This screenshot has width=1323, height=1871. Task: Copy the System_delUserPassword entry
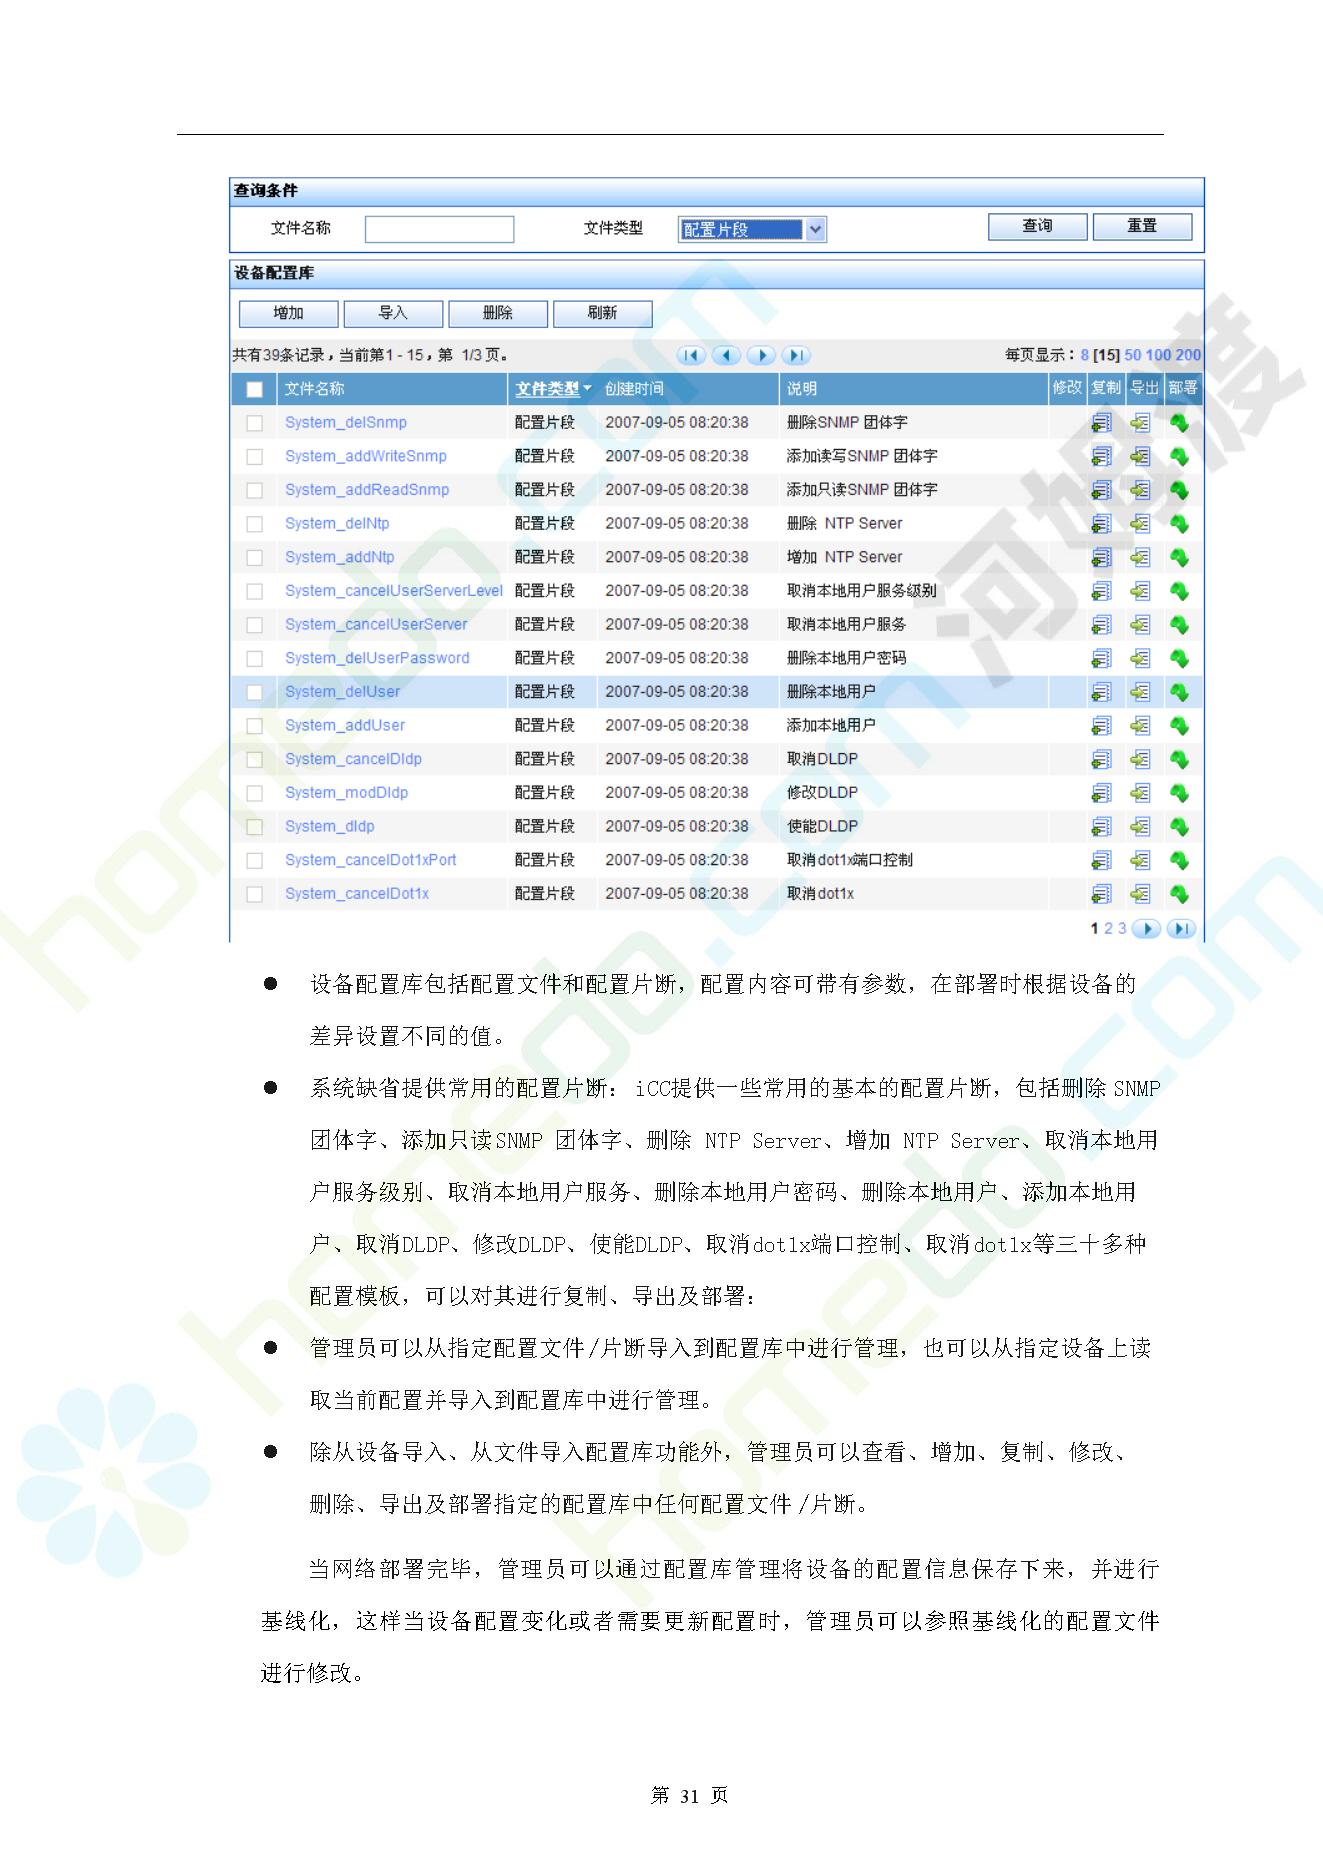pos(1101,659)
